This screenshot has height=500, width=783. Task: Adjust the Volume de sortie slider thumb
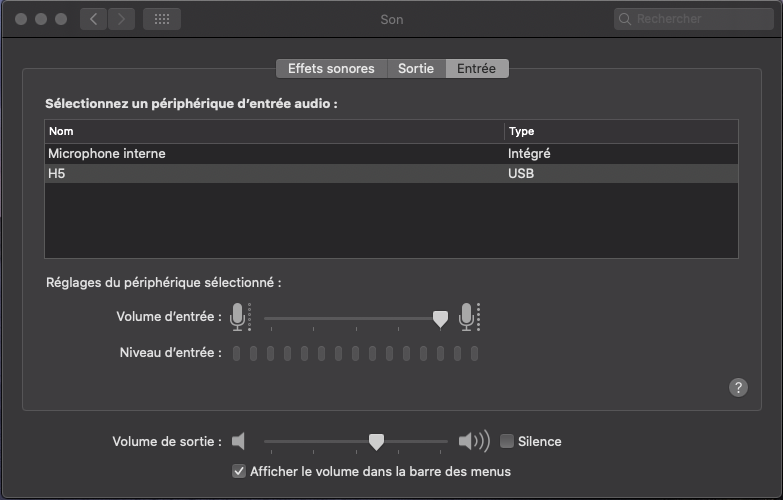(376, 442)
